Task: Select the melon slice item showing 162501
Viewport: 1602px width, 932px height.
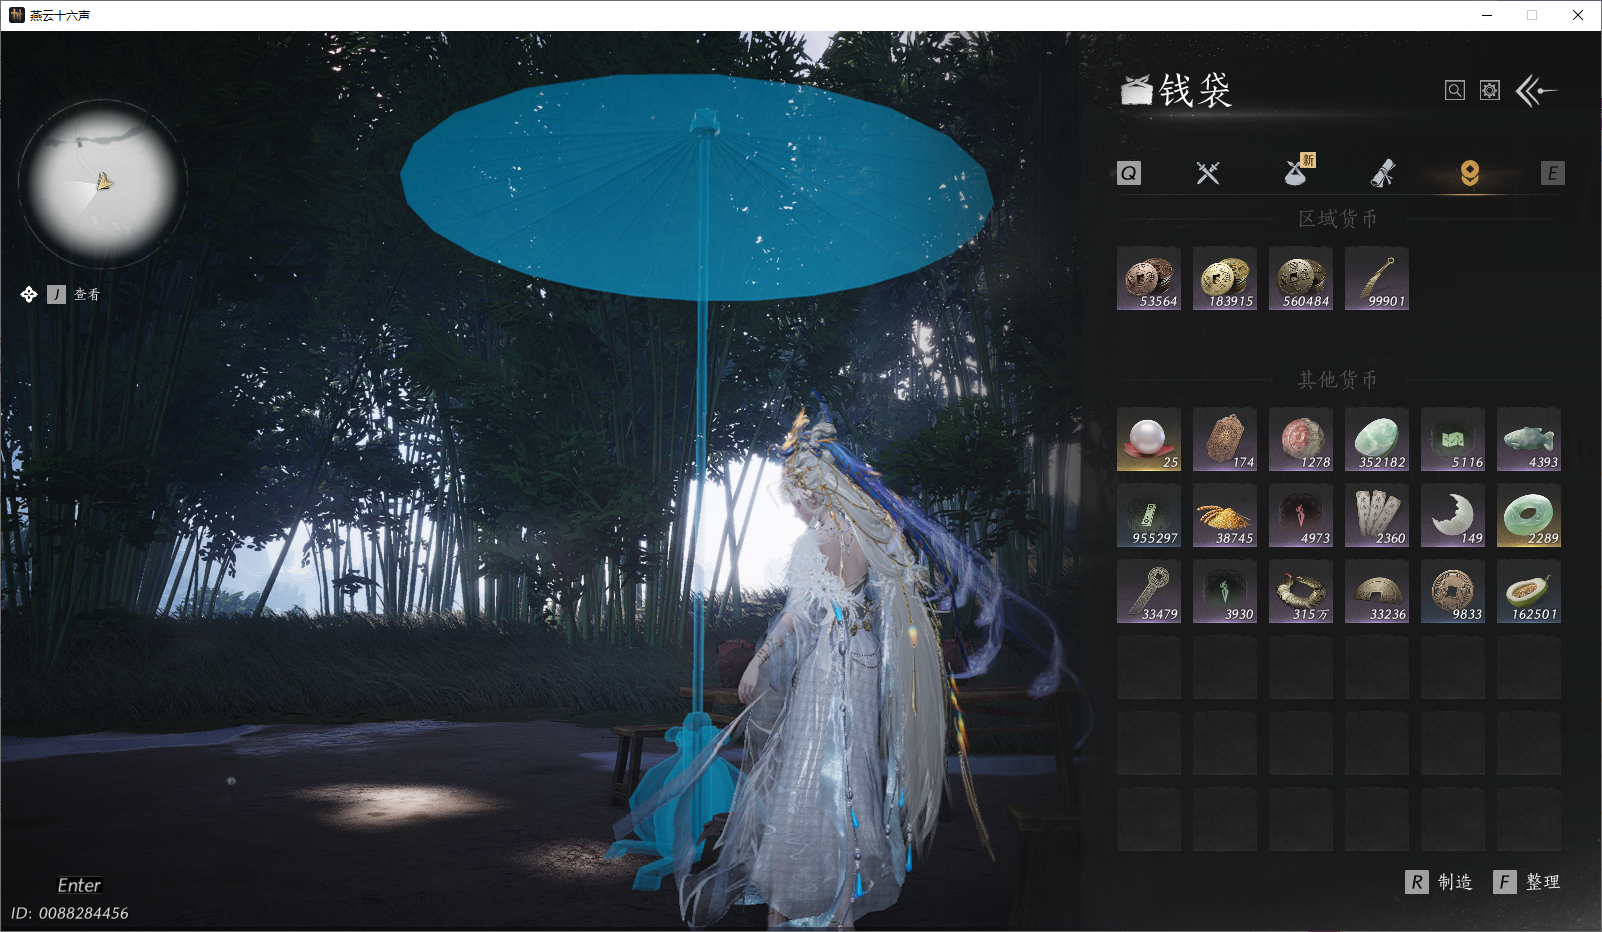Action: pos(1529,592)
